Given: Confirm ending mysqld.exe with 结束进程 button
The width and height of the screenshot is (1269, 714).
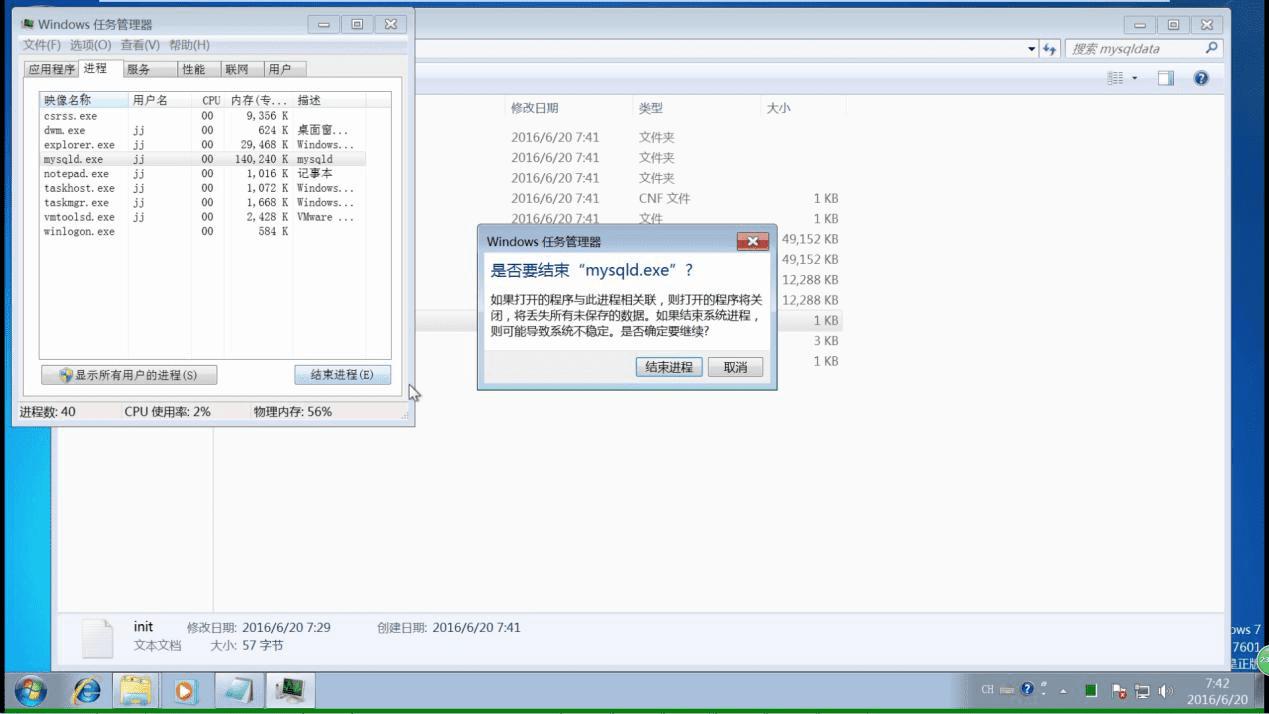Looking at the screenshot, I should (x=668, y=367).
